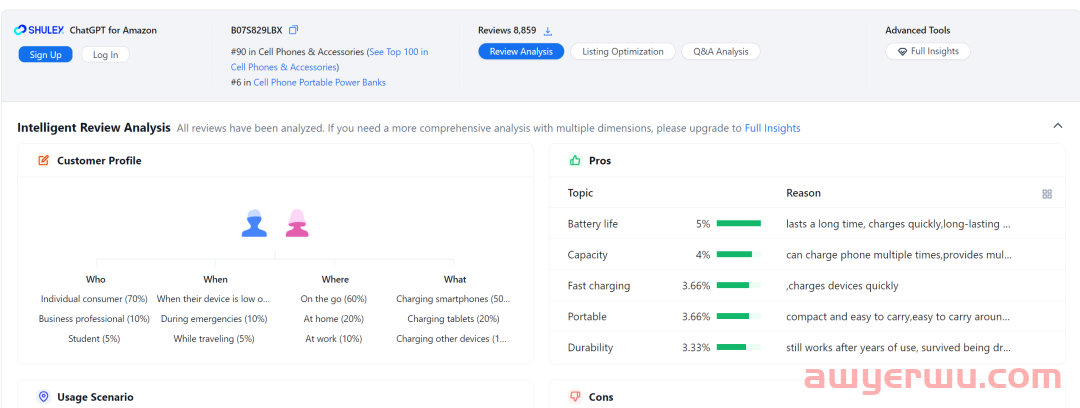This screenshot has height=408, width=1080.
Task: Click Individual consumer (70%) entry
Action: tap(94, 299)
